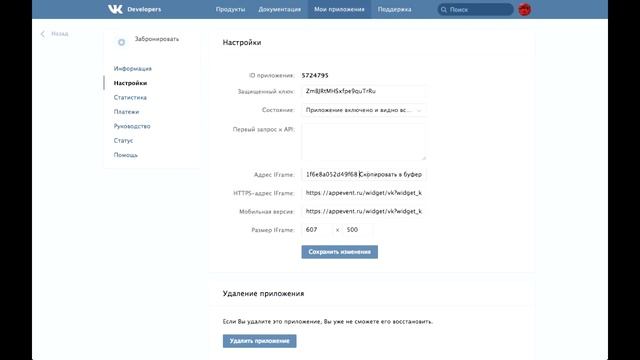Select the Настройки sidebar section

(x=130, y=83)
